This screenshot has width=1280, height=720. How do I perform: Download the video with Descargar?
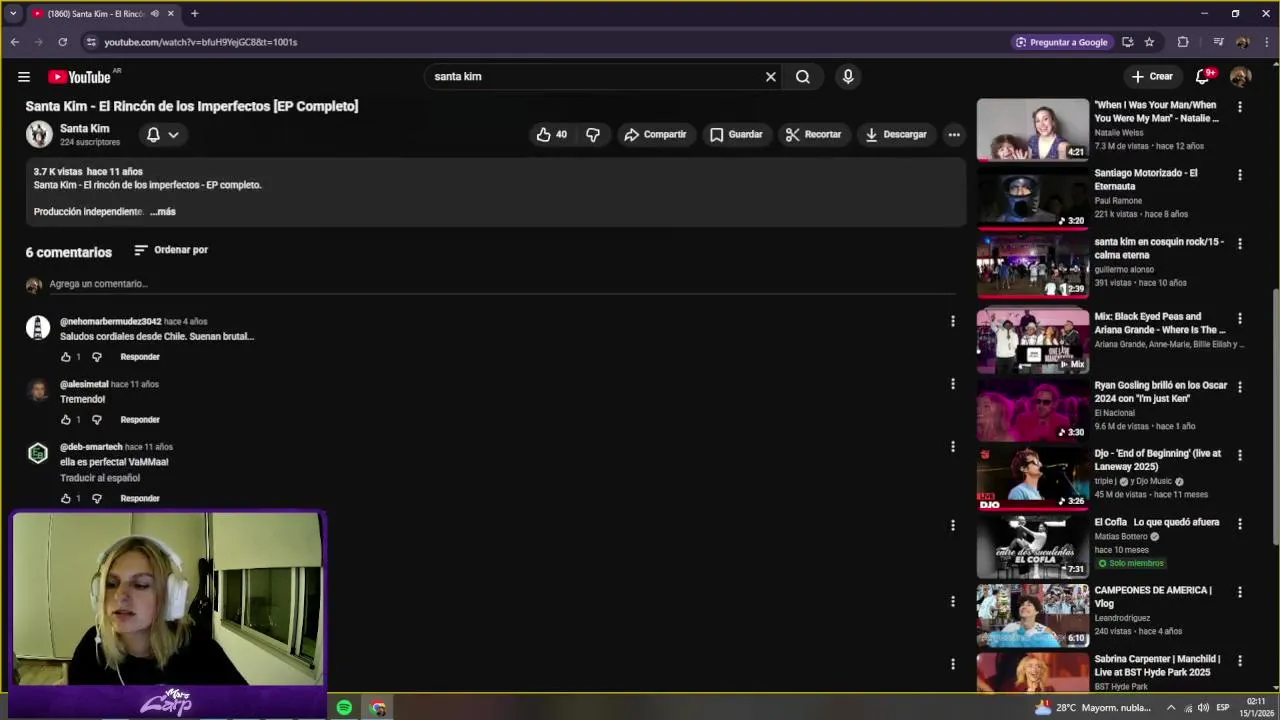[x=896, y=134]
